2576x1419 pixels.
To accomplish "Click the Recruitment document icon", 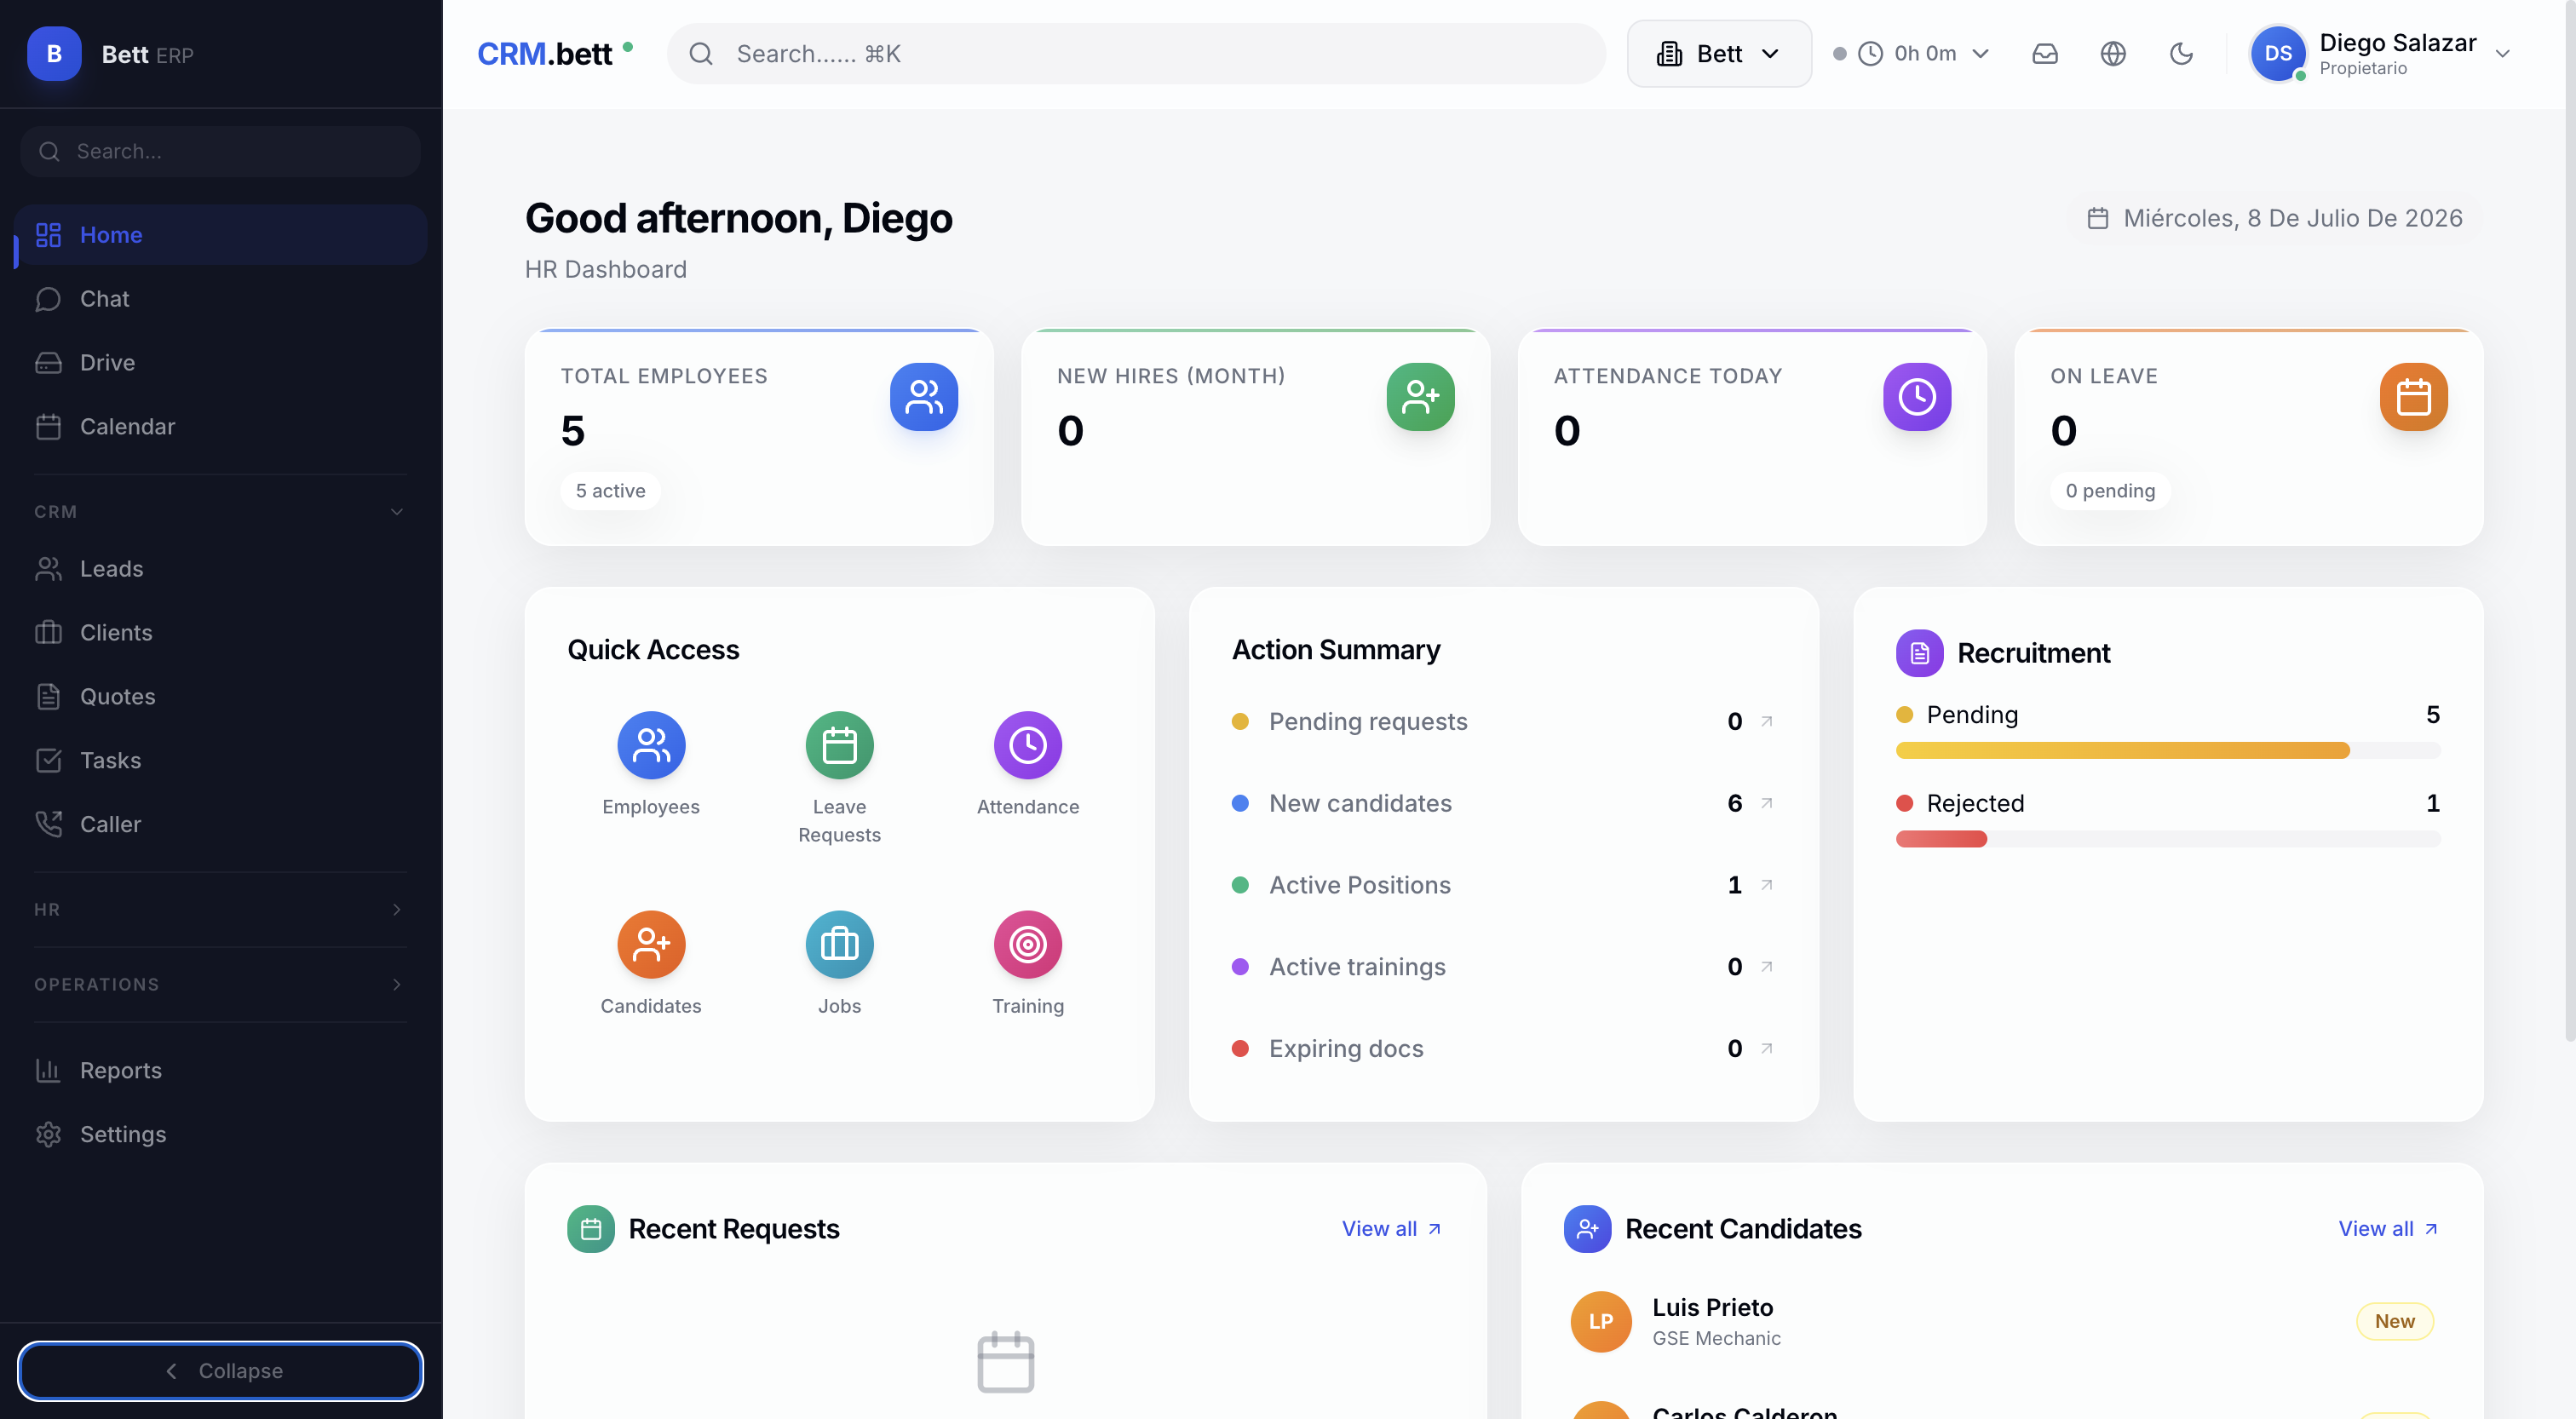I will point(1919,653).
